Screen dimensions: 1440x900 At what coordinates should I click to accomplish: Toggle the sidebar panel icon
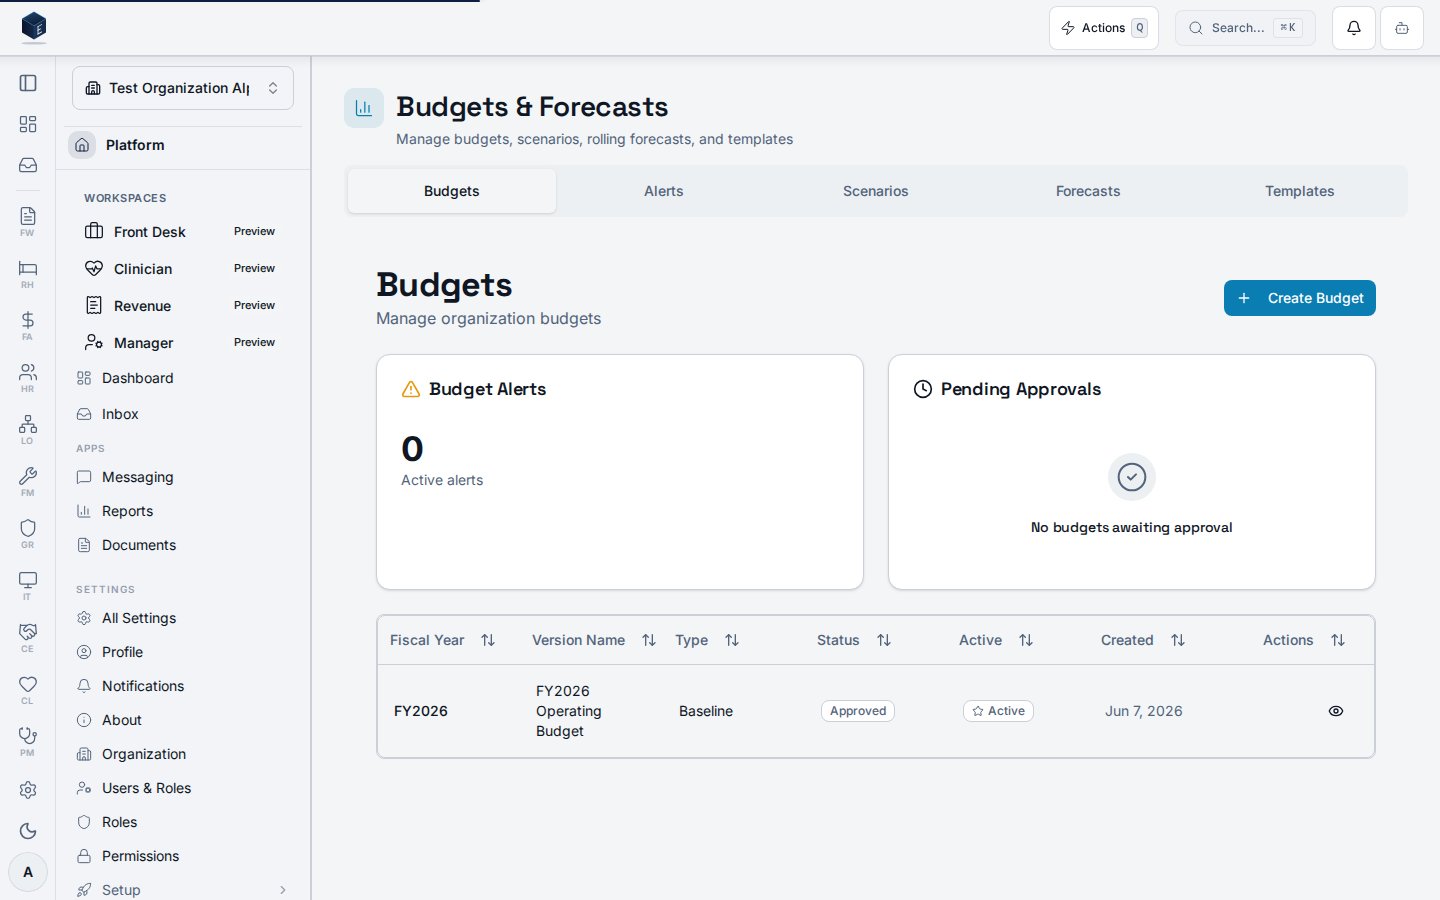tap(28, 83)
